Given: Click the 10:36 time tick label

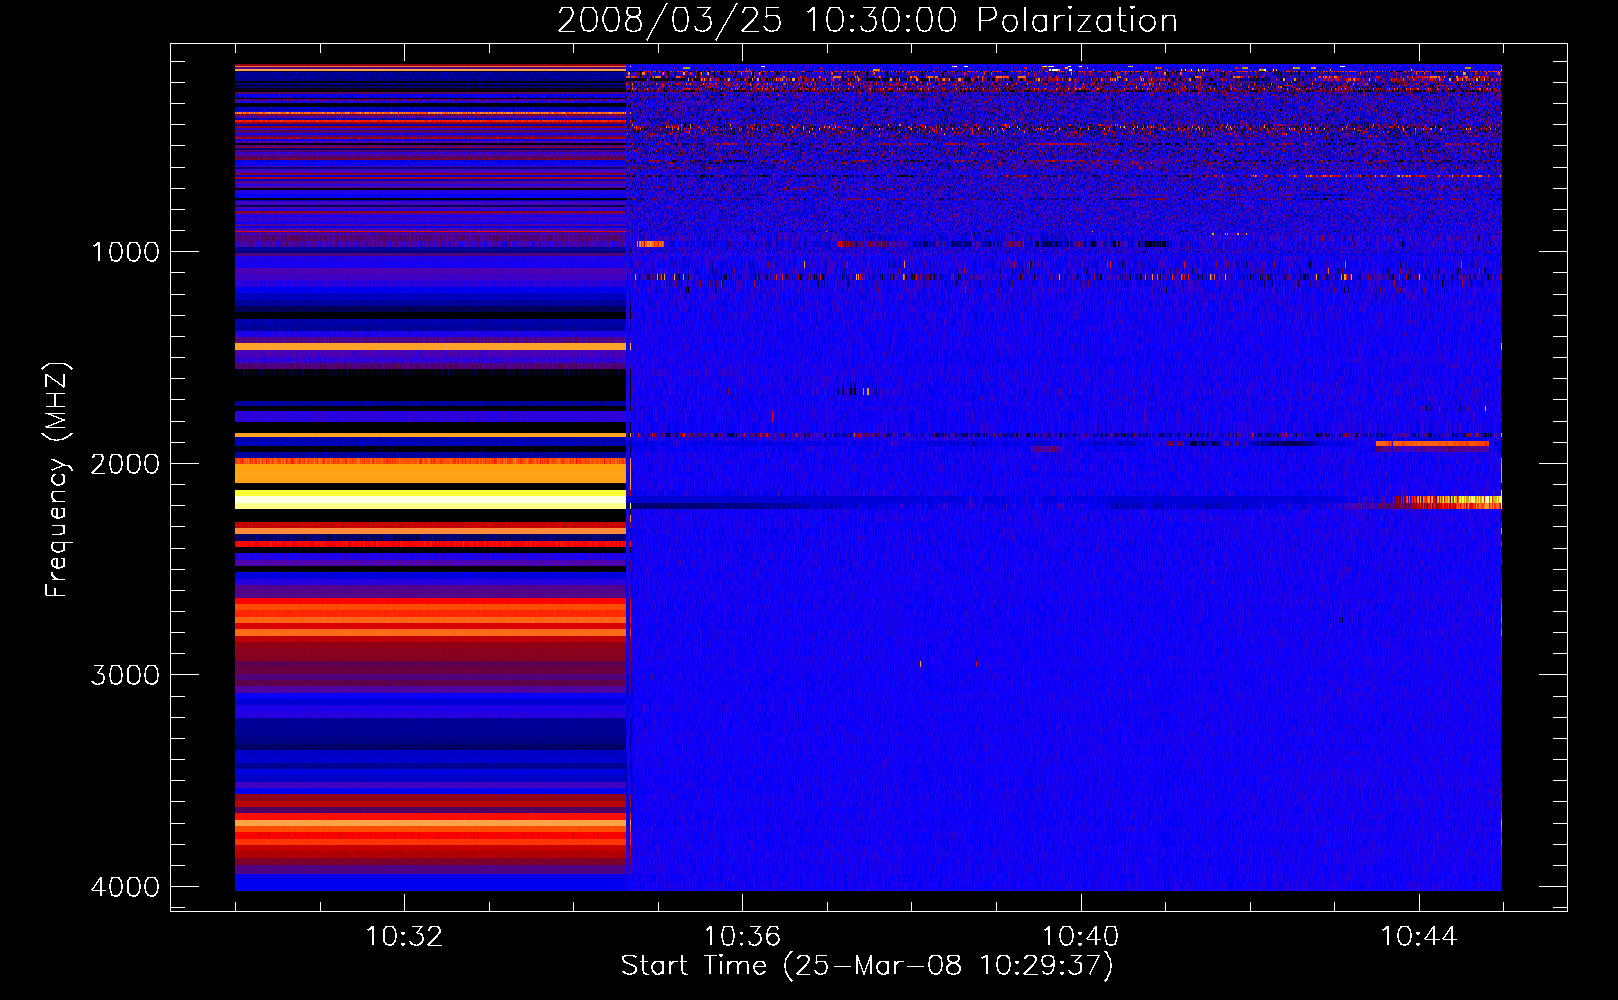Looking at the screenshot, I should (x=742, y=937).
